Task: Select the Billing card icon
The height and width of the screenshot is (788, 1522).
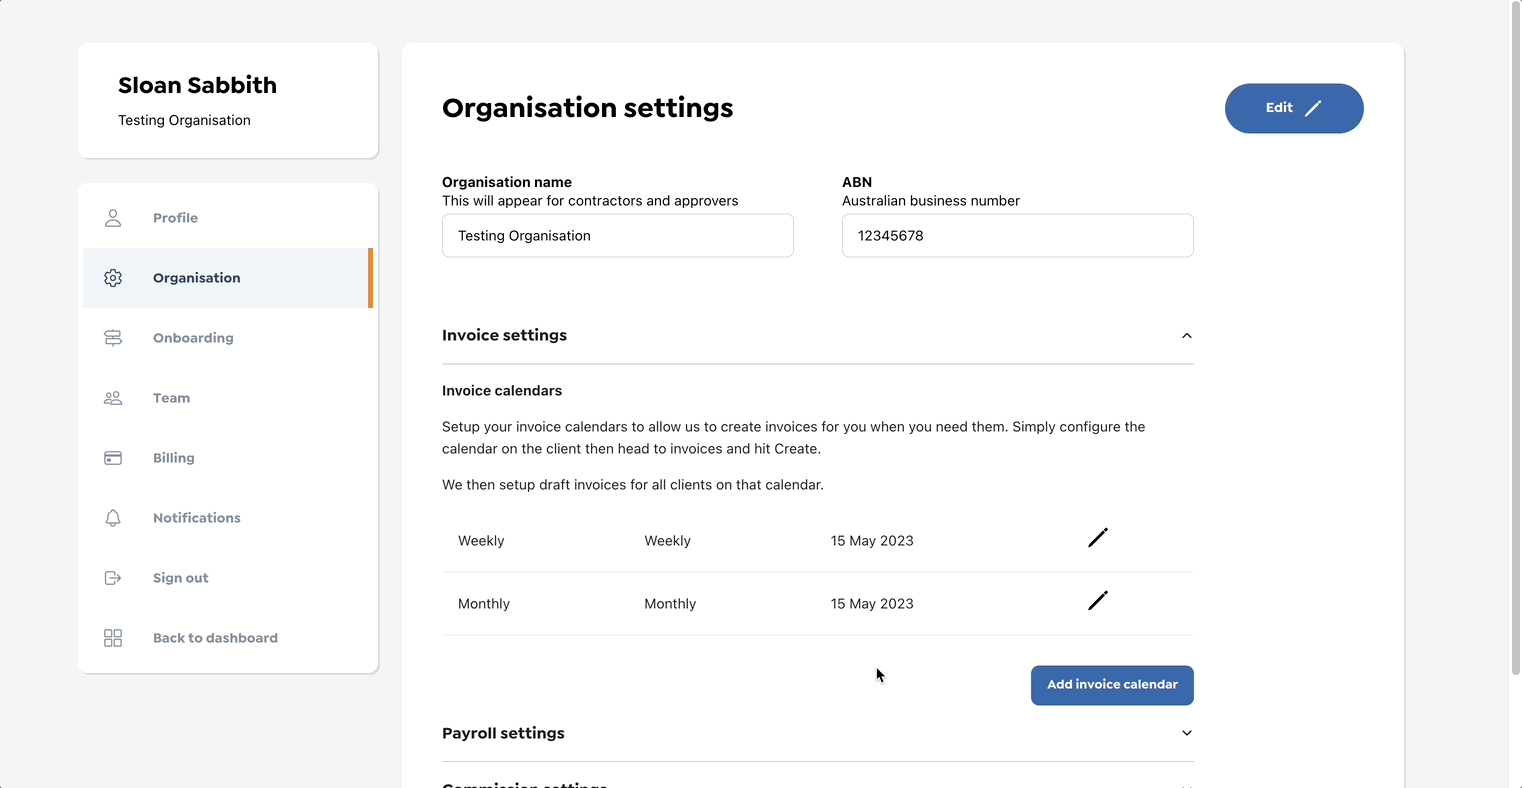Action: (112, 458)
